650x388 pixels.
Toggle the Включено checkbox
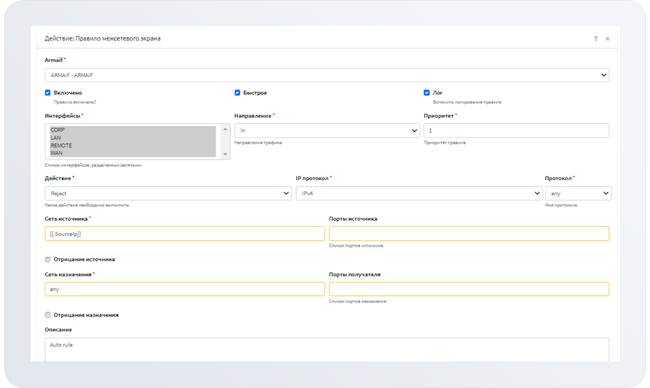click(48, 93)
